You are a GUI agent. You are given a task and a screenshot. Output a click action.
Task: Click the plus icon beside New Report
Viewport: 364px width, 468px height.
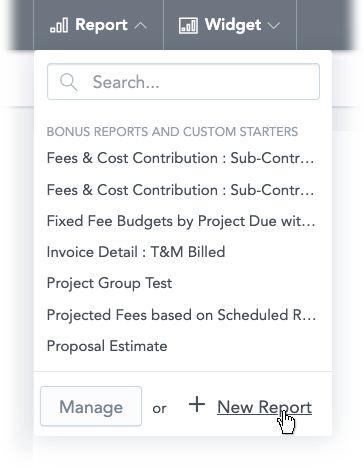point(197,404)
